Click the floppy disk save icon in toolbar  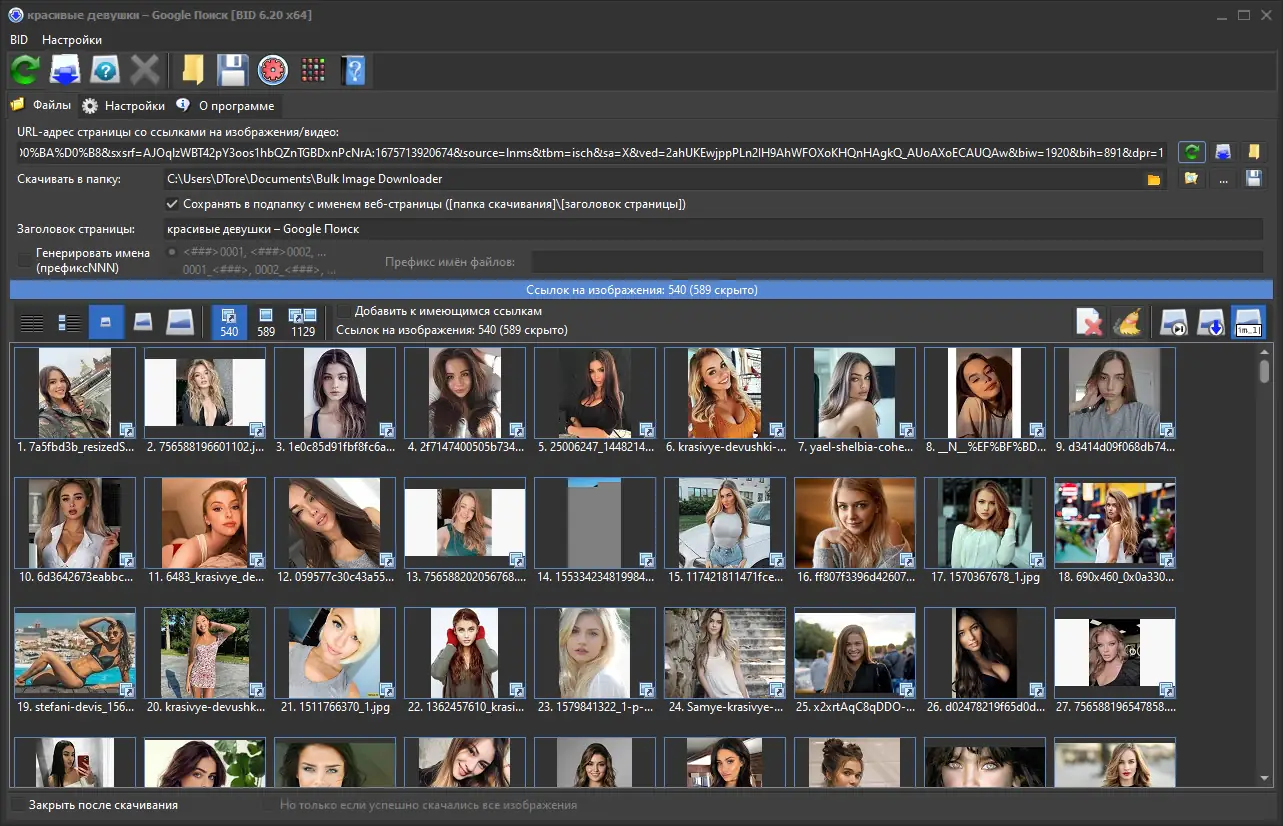[x=233, y=70]
